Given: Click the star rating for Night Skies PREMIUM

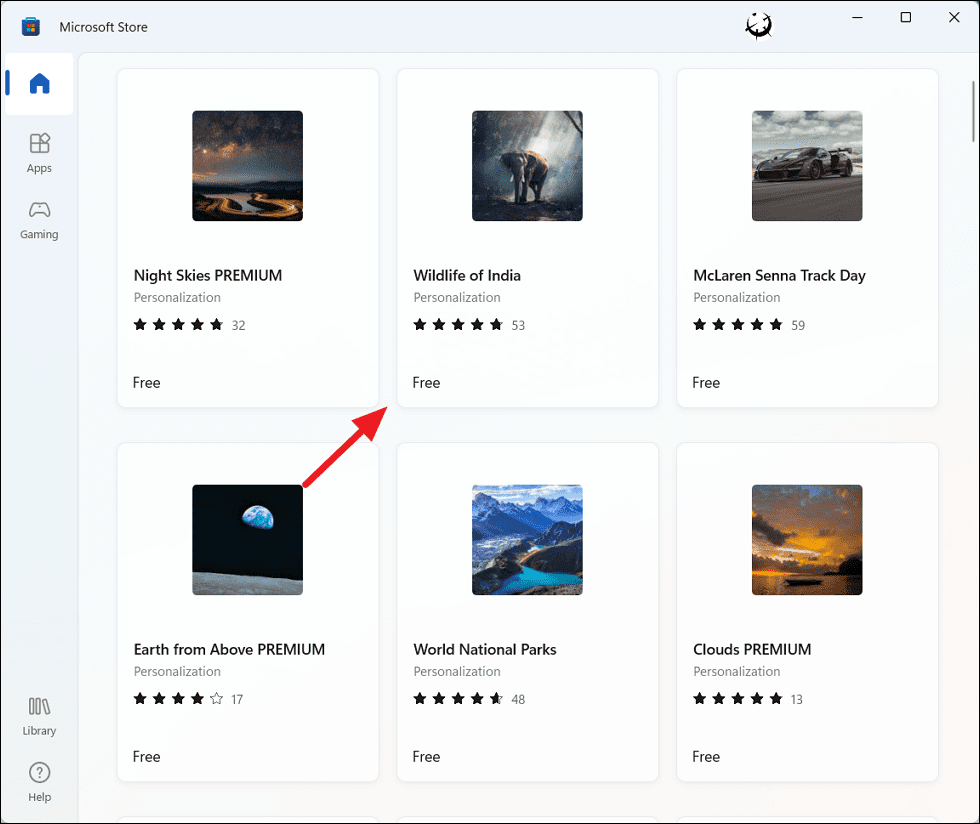Looking at the screenshot, I should coord(178,324).
